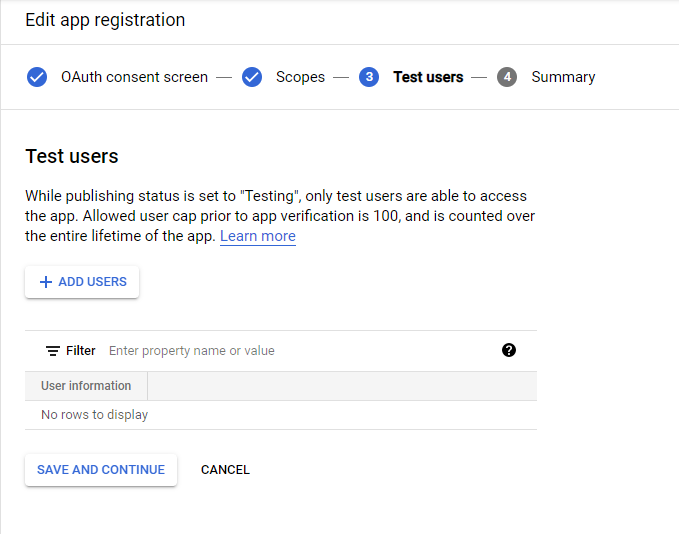The height and width of the screenshot is (534, 679).
Task: Open the Learn more link
Action: [x=258, y=236]
